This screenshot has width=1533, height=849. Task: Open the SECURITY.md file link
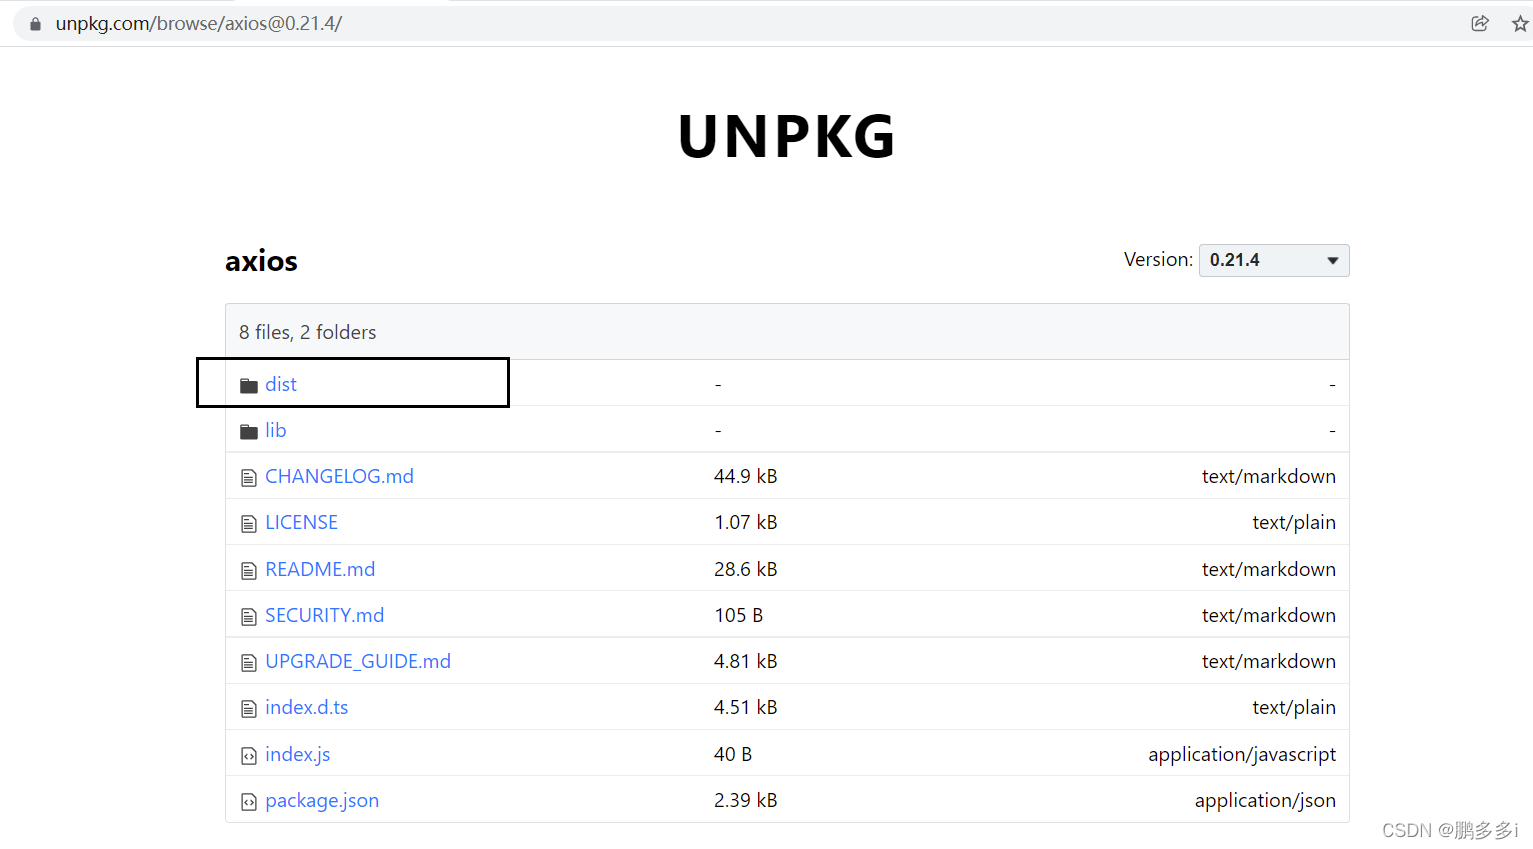[x=325, y=615]
